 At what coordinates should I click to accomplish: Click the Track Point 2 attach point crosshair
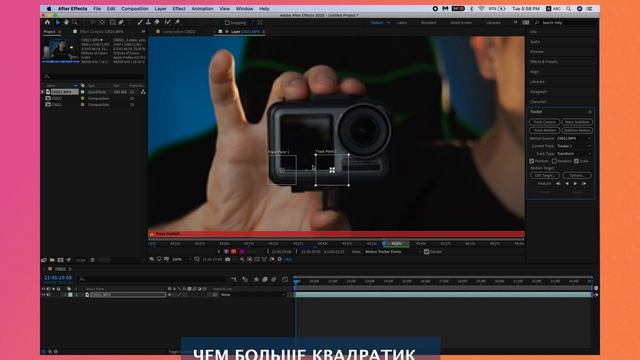pyautogui.click(x=332, y=170)
